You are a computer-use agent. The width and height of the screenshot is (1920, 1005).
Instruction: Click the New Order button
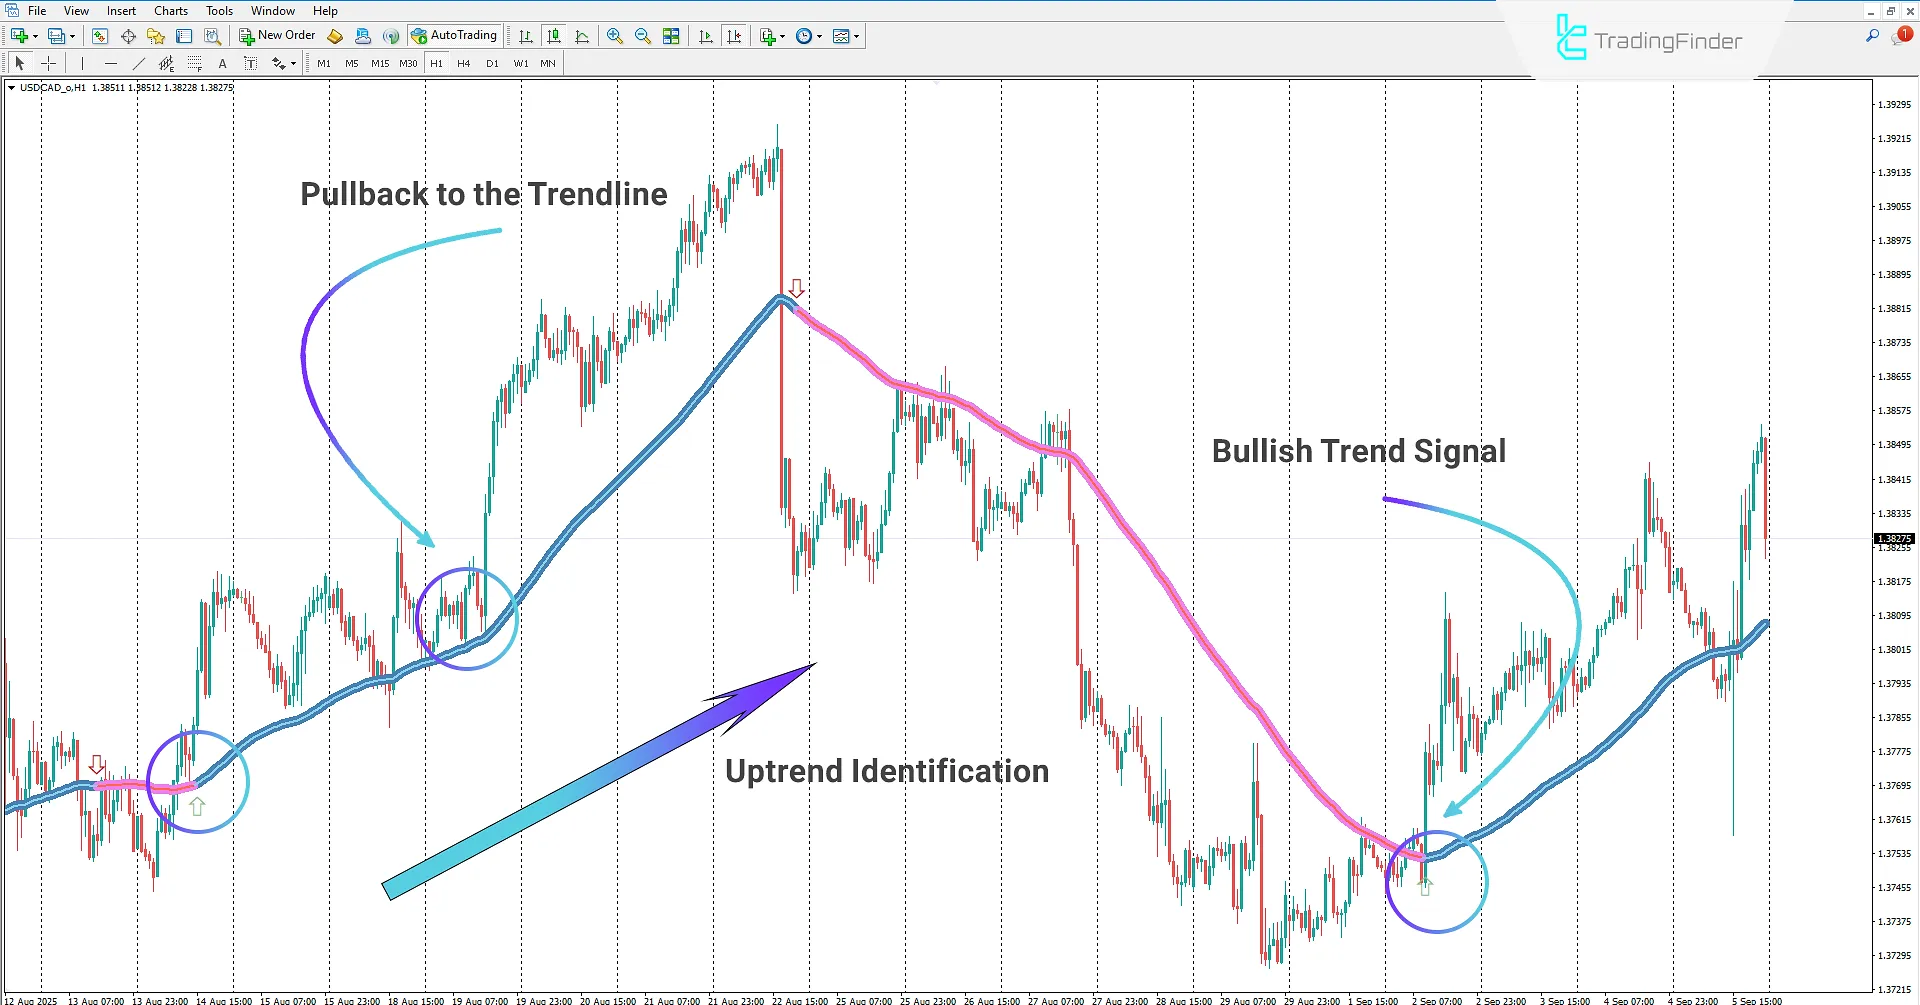[x=277, y=36]
